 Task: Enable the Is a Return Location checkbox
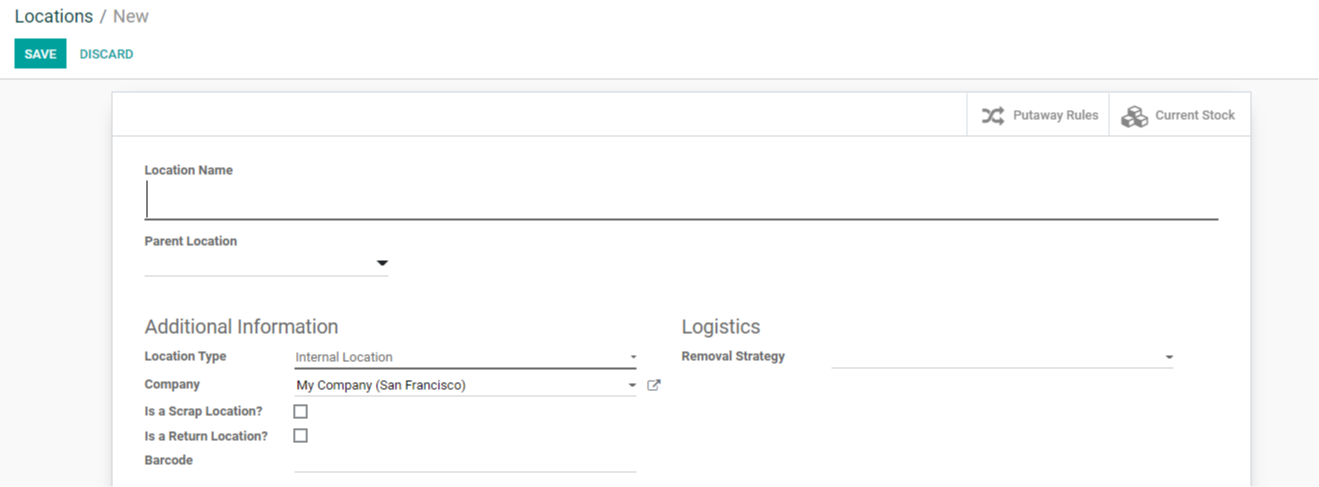pos(300,436)
